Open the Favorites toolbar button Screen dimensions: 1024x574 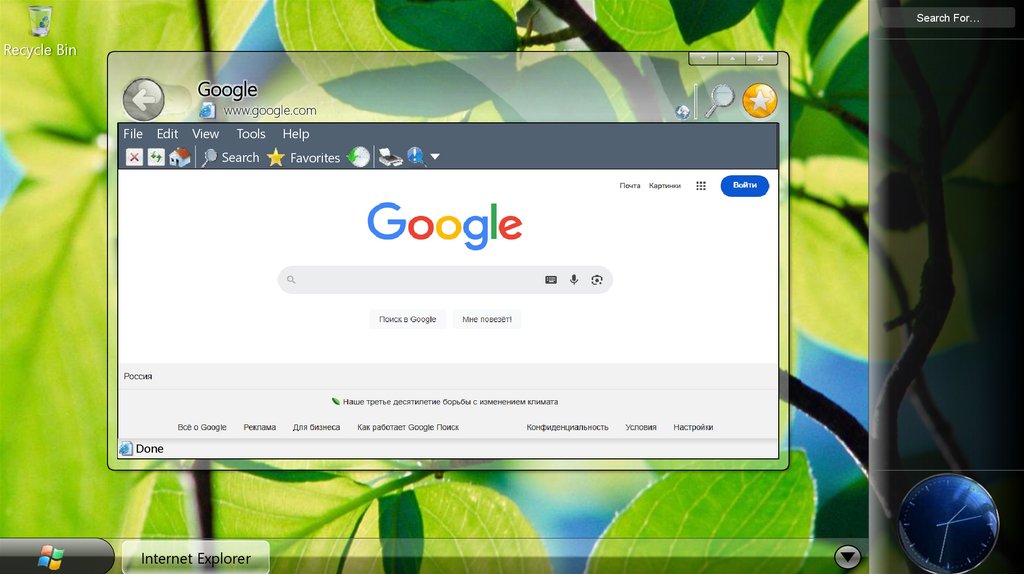[304, 157]
